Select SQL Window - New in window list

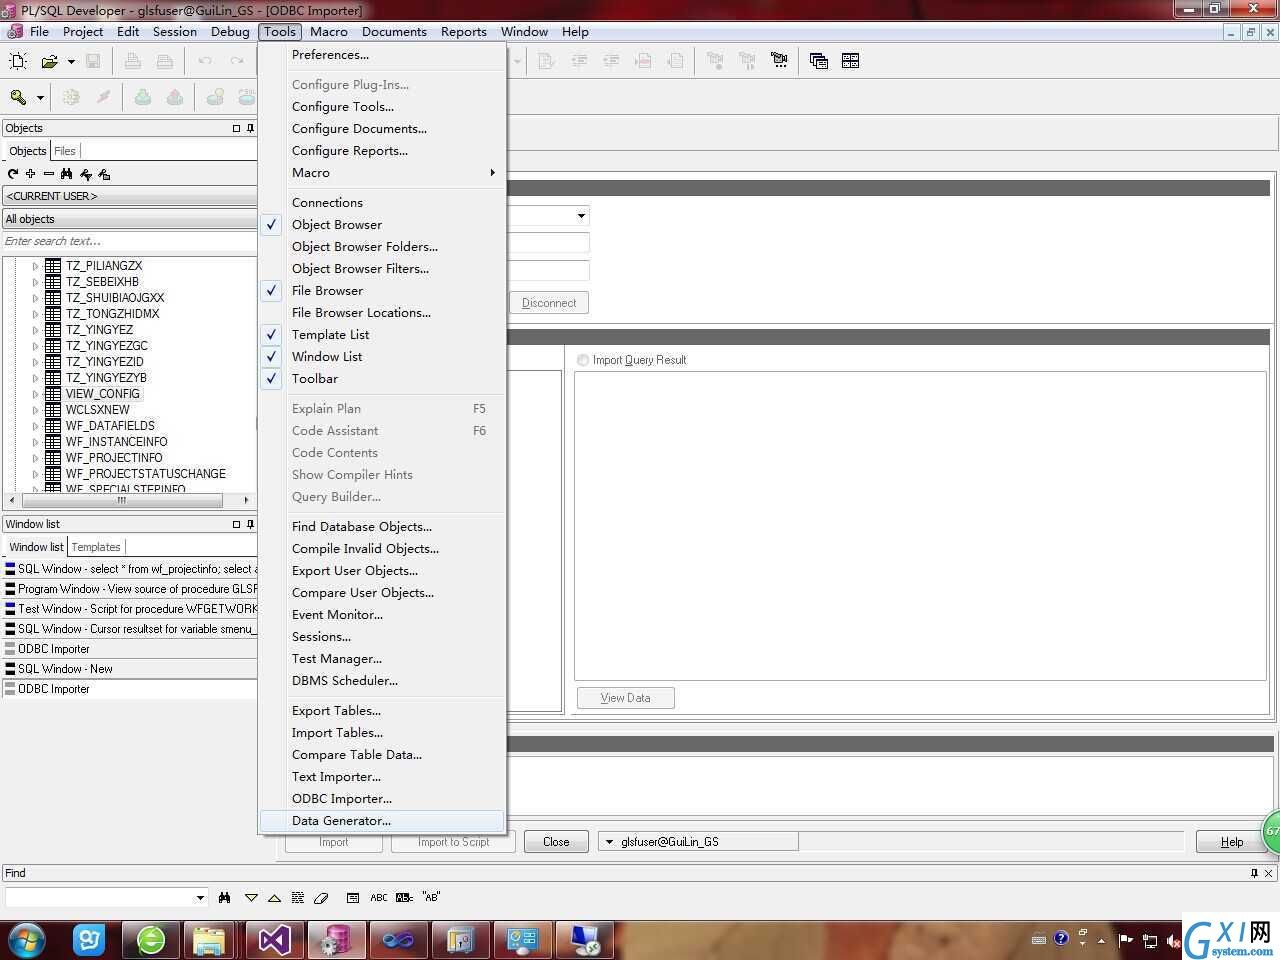tap(130, 669)
